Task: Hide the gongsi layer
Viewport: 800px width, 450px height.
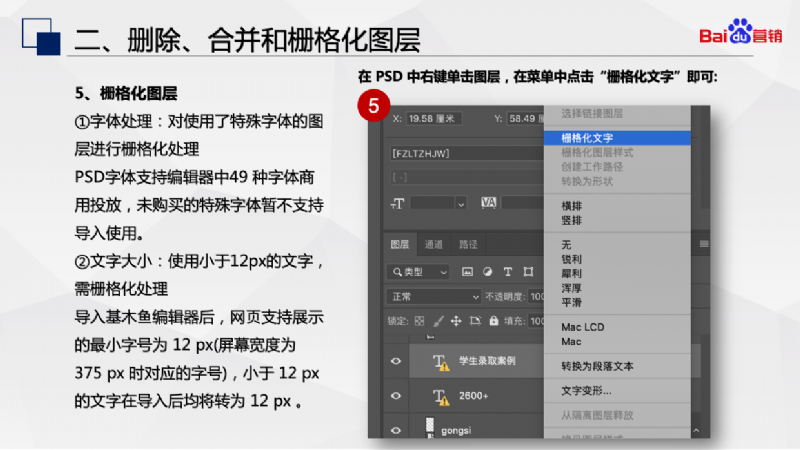Action: [x=396, y=429]
